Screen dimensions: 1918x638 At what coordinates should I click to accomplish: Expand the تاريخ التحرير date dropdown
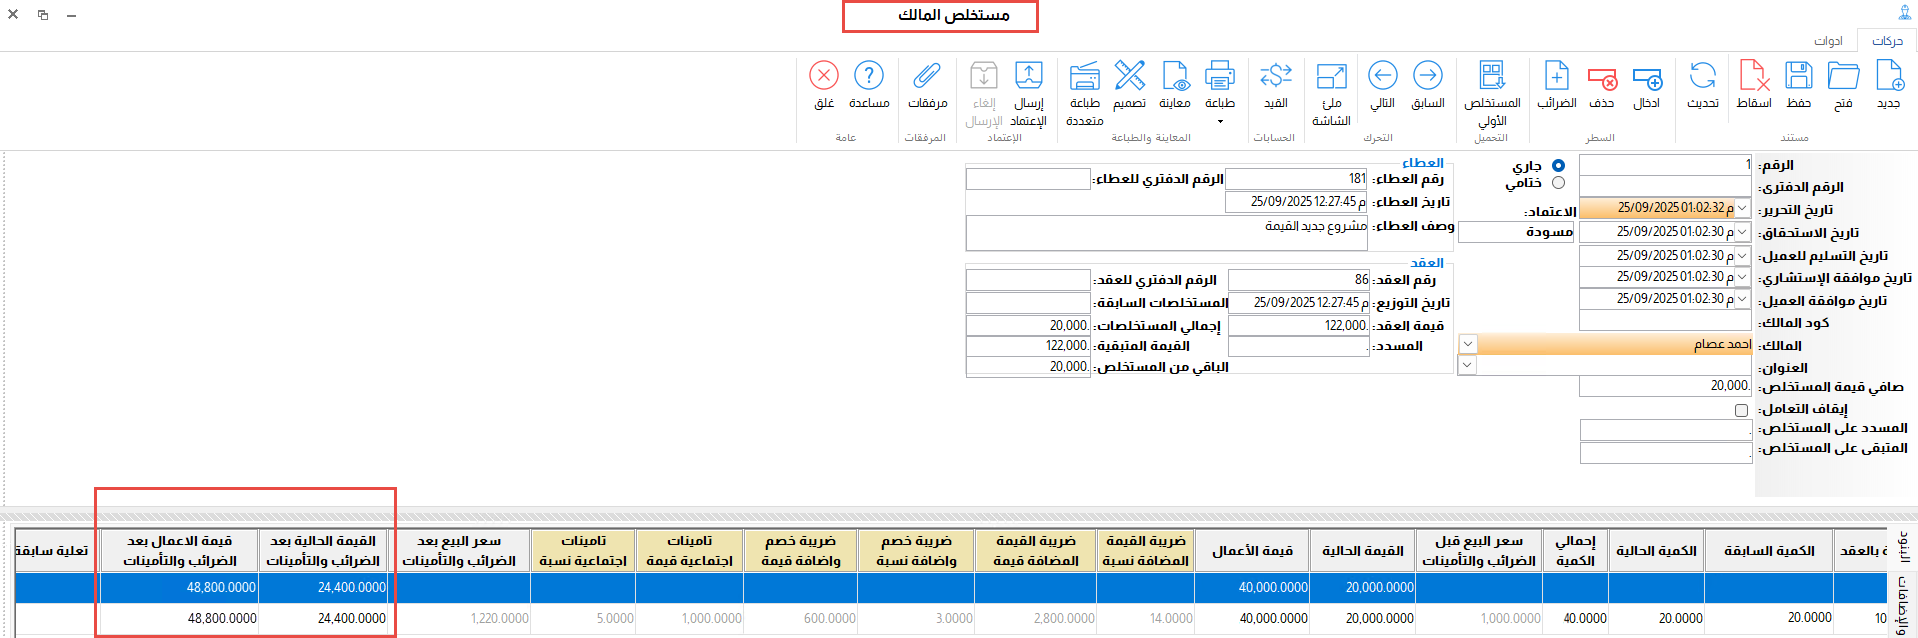[1743, 208]
